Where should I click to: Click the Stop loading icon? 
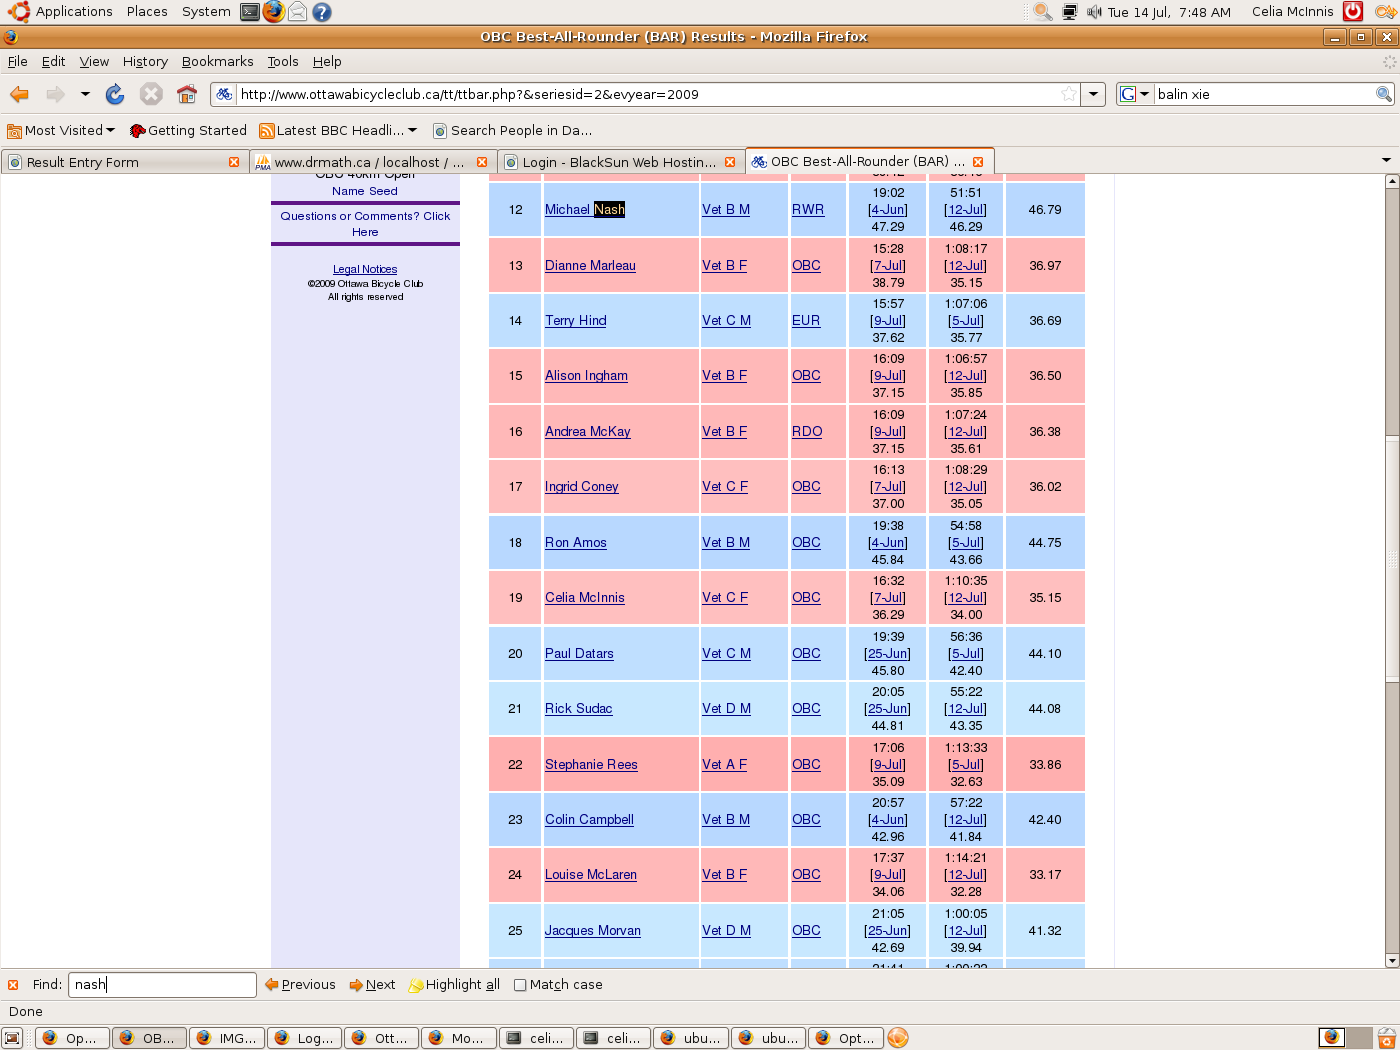pyautogui.click(x=151, y=94)
